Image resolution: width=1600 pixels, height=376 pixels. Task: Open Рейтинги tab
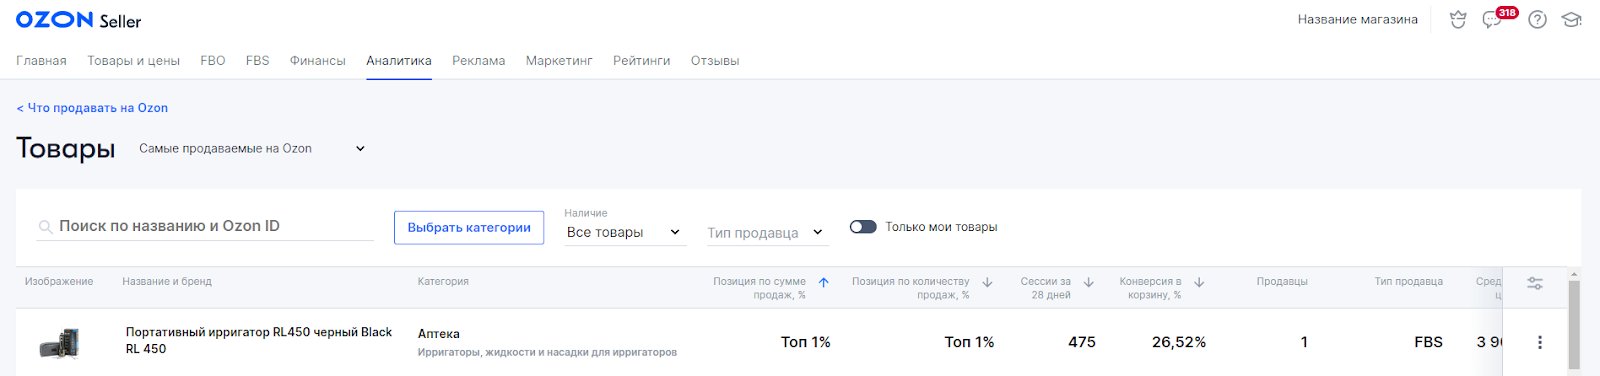coord(641,61)
